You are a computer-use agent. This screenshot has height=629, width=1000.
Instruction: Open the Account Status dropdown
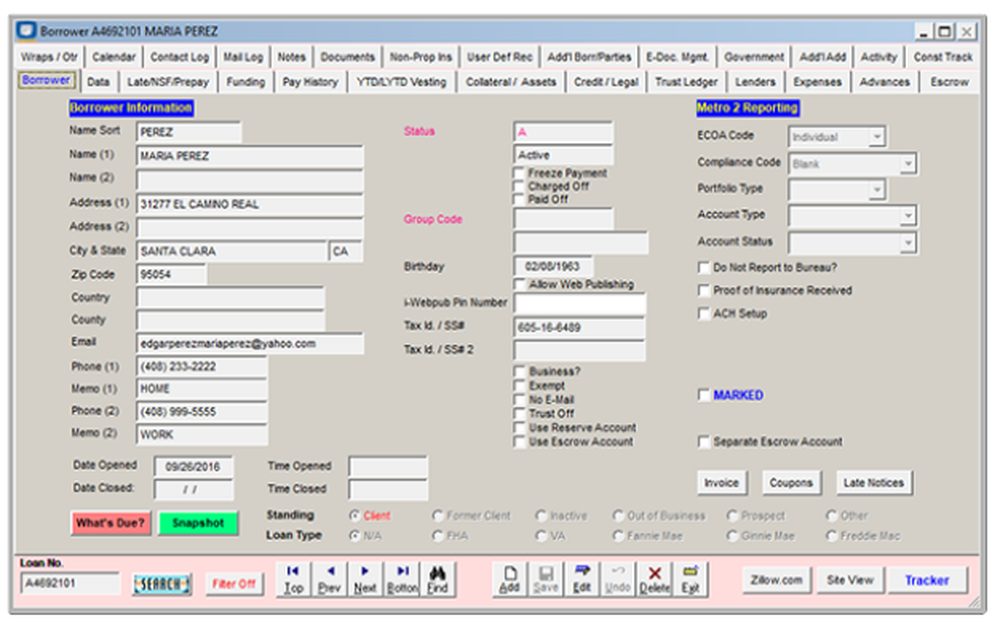click(908, 243)
